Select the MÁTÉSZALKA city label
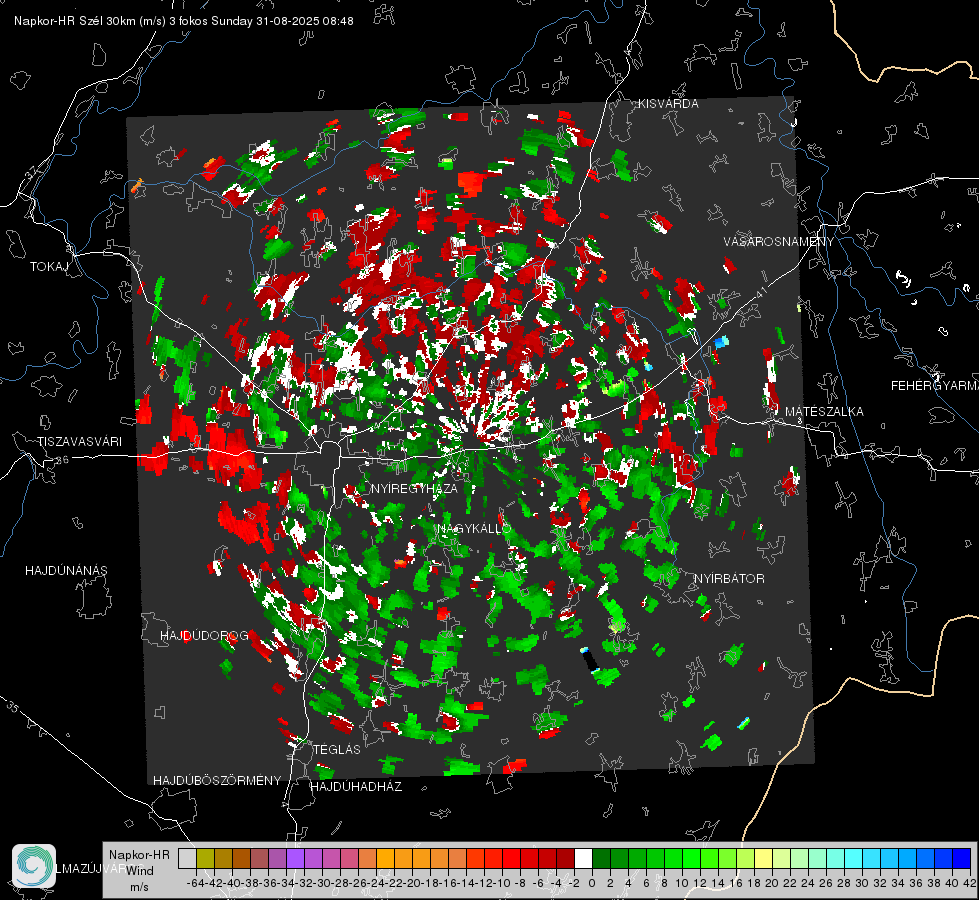Image resolution: width=979 pixels, height=900 pixels. tap(824, 412)
